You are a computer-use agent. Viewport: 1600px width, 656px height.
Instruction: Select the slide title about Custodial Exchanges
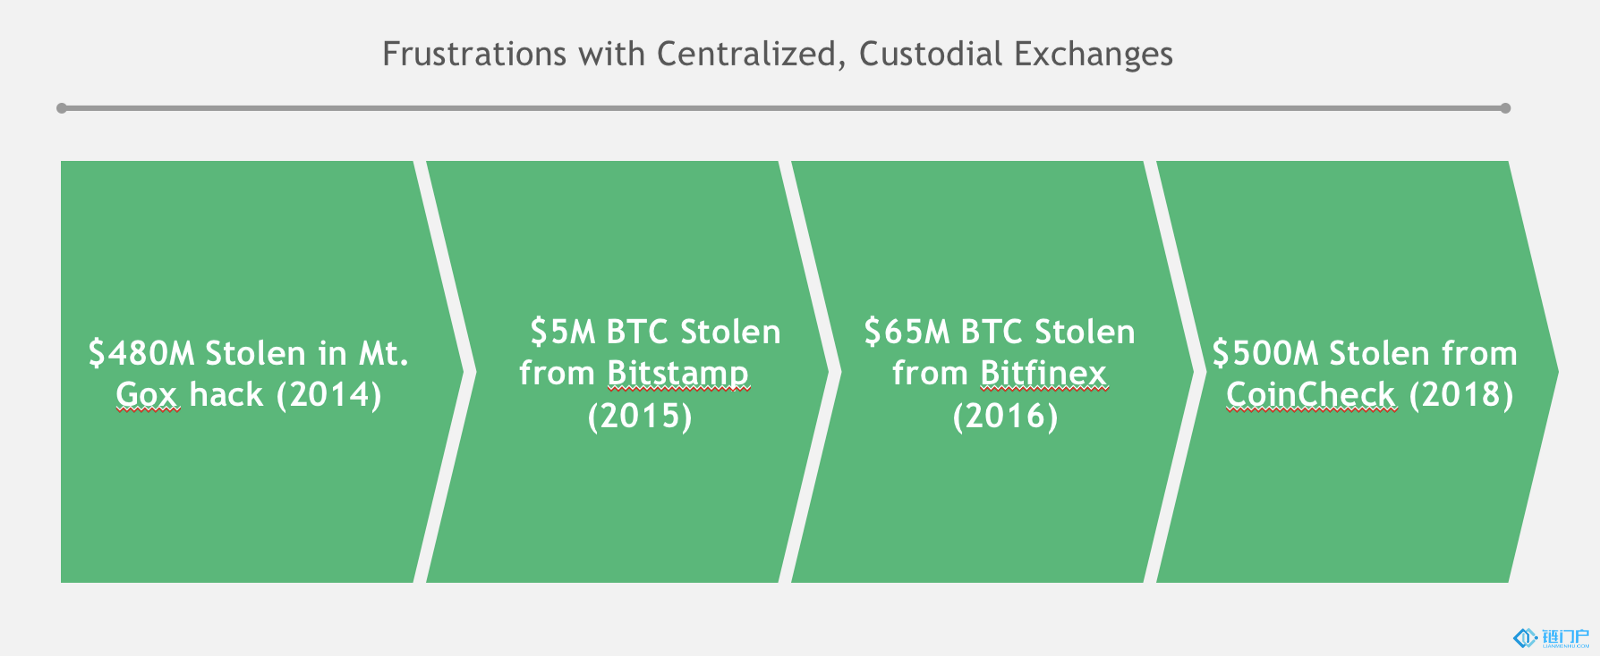click(x=777, y=54)
